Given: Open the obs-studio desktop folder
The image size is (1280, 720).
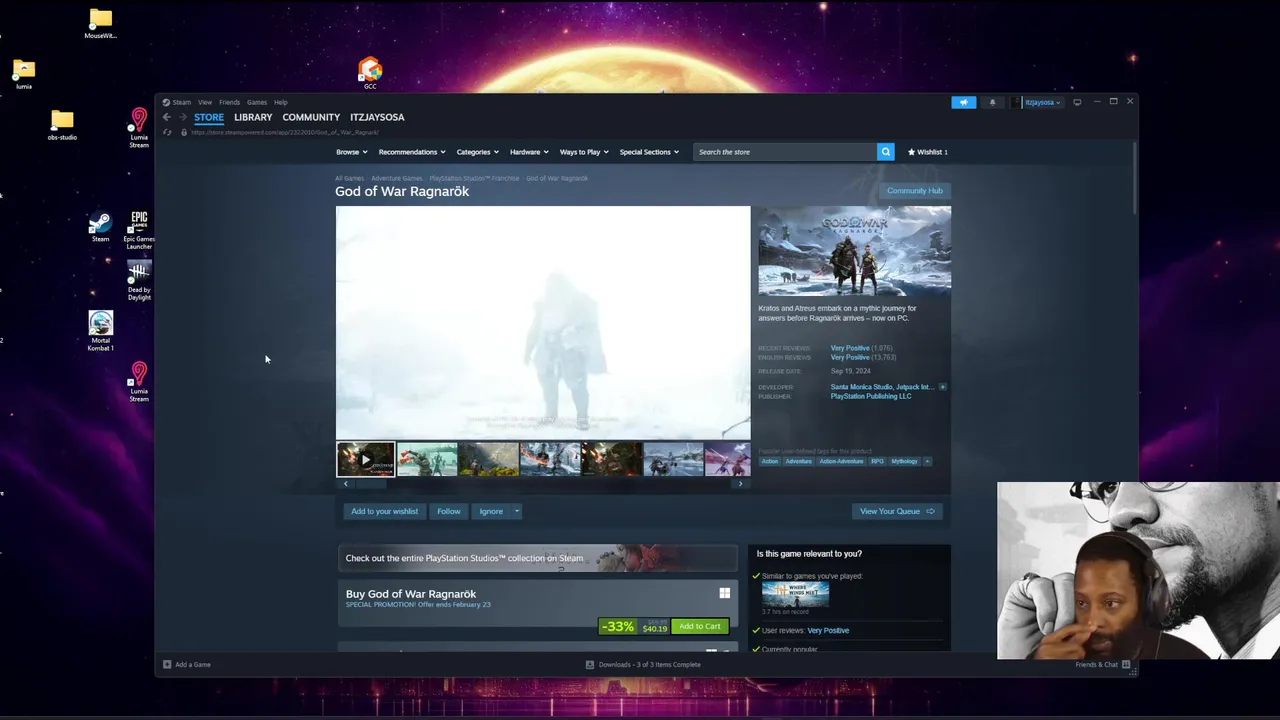Looking at the screenshot, I should 62,124.
